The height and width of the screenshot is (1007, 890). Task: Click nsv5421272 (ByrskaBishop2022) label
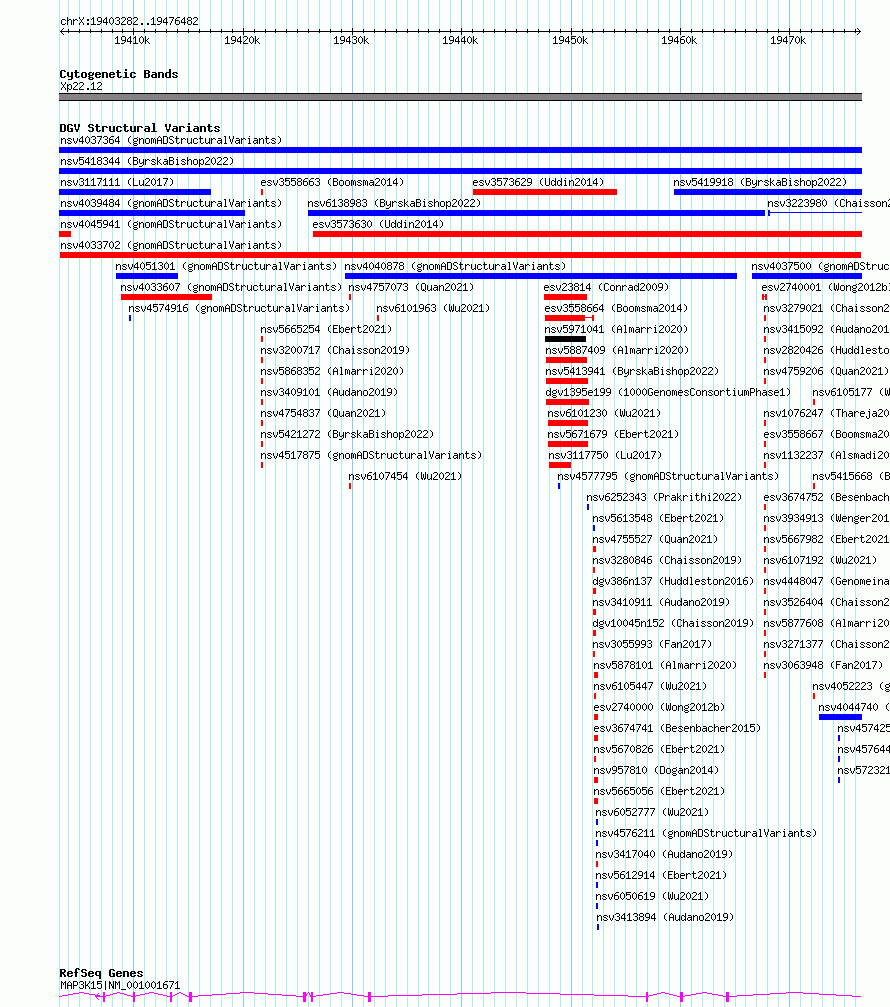point(347,434)
